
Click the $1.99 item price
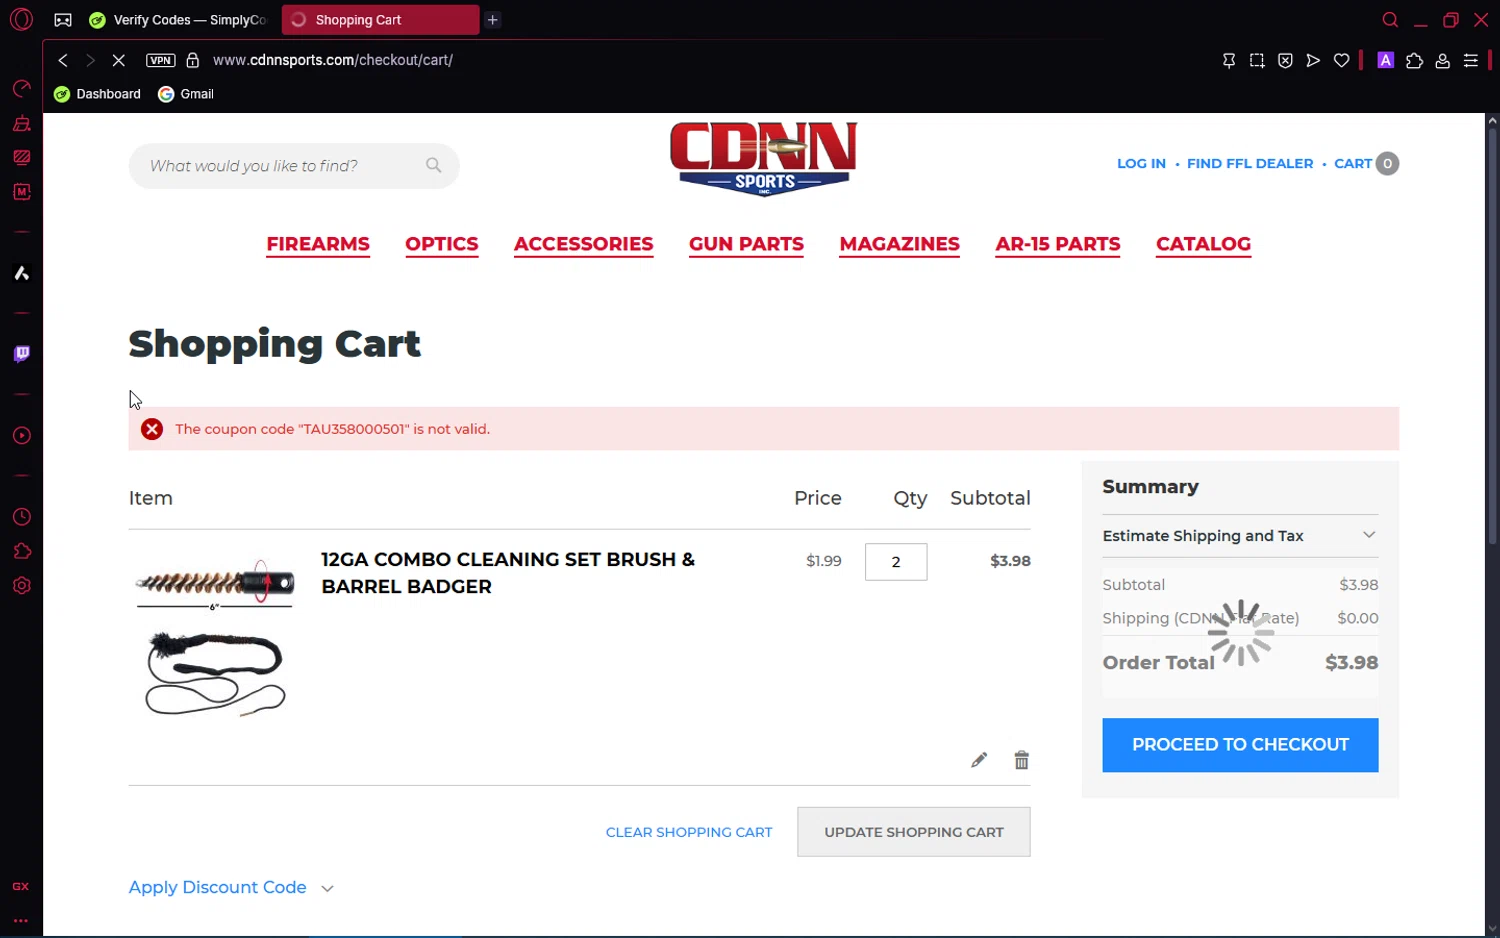[x=824, y=561]
